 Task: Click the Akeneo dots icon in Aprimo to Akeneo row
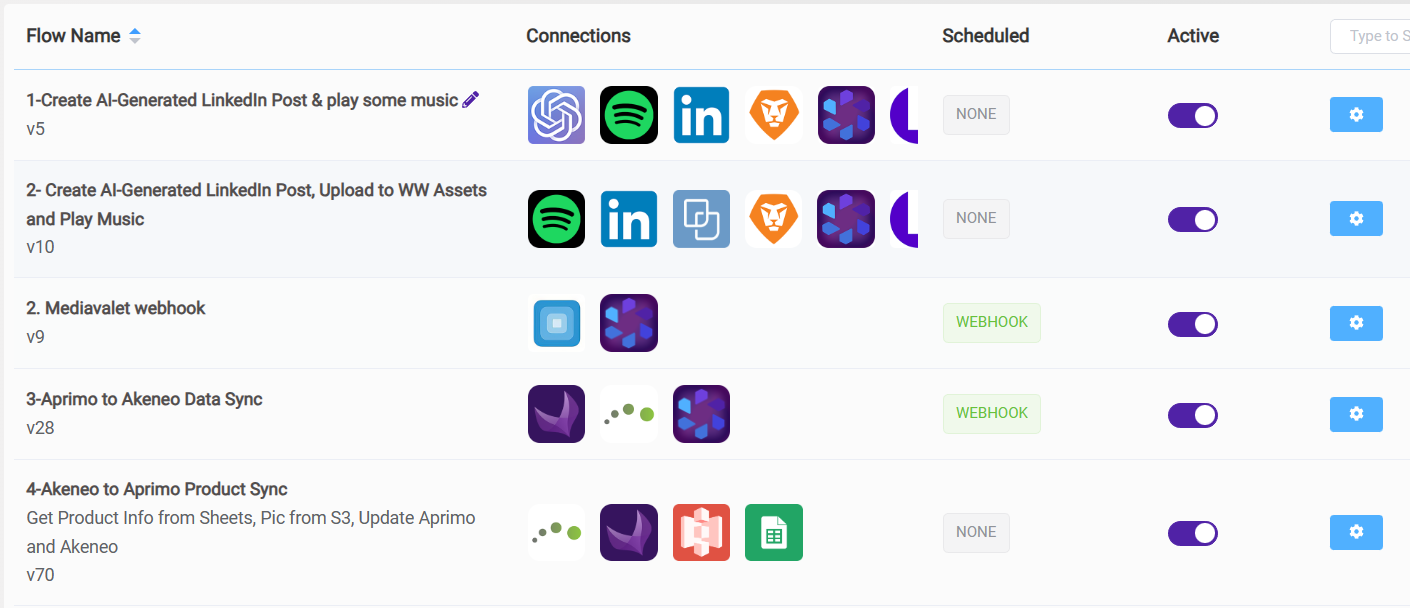click(x=629, y=414)
